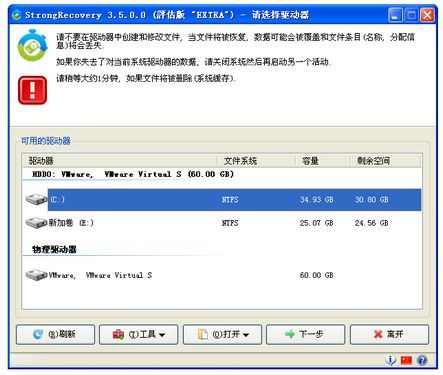
Task: Open the help question mark icon
Action: pyautogui.click(x=422, y=360)
